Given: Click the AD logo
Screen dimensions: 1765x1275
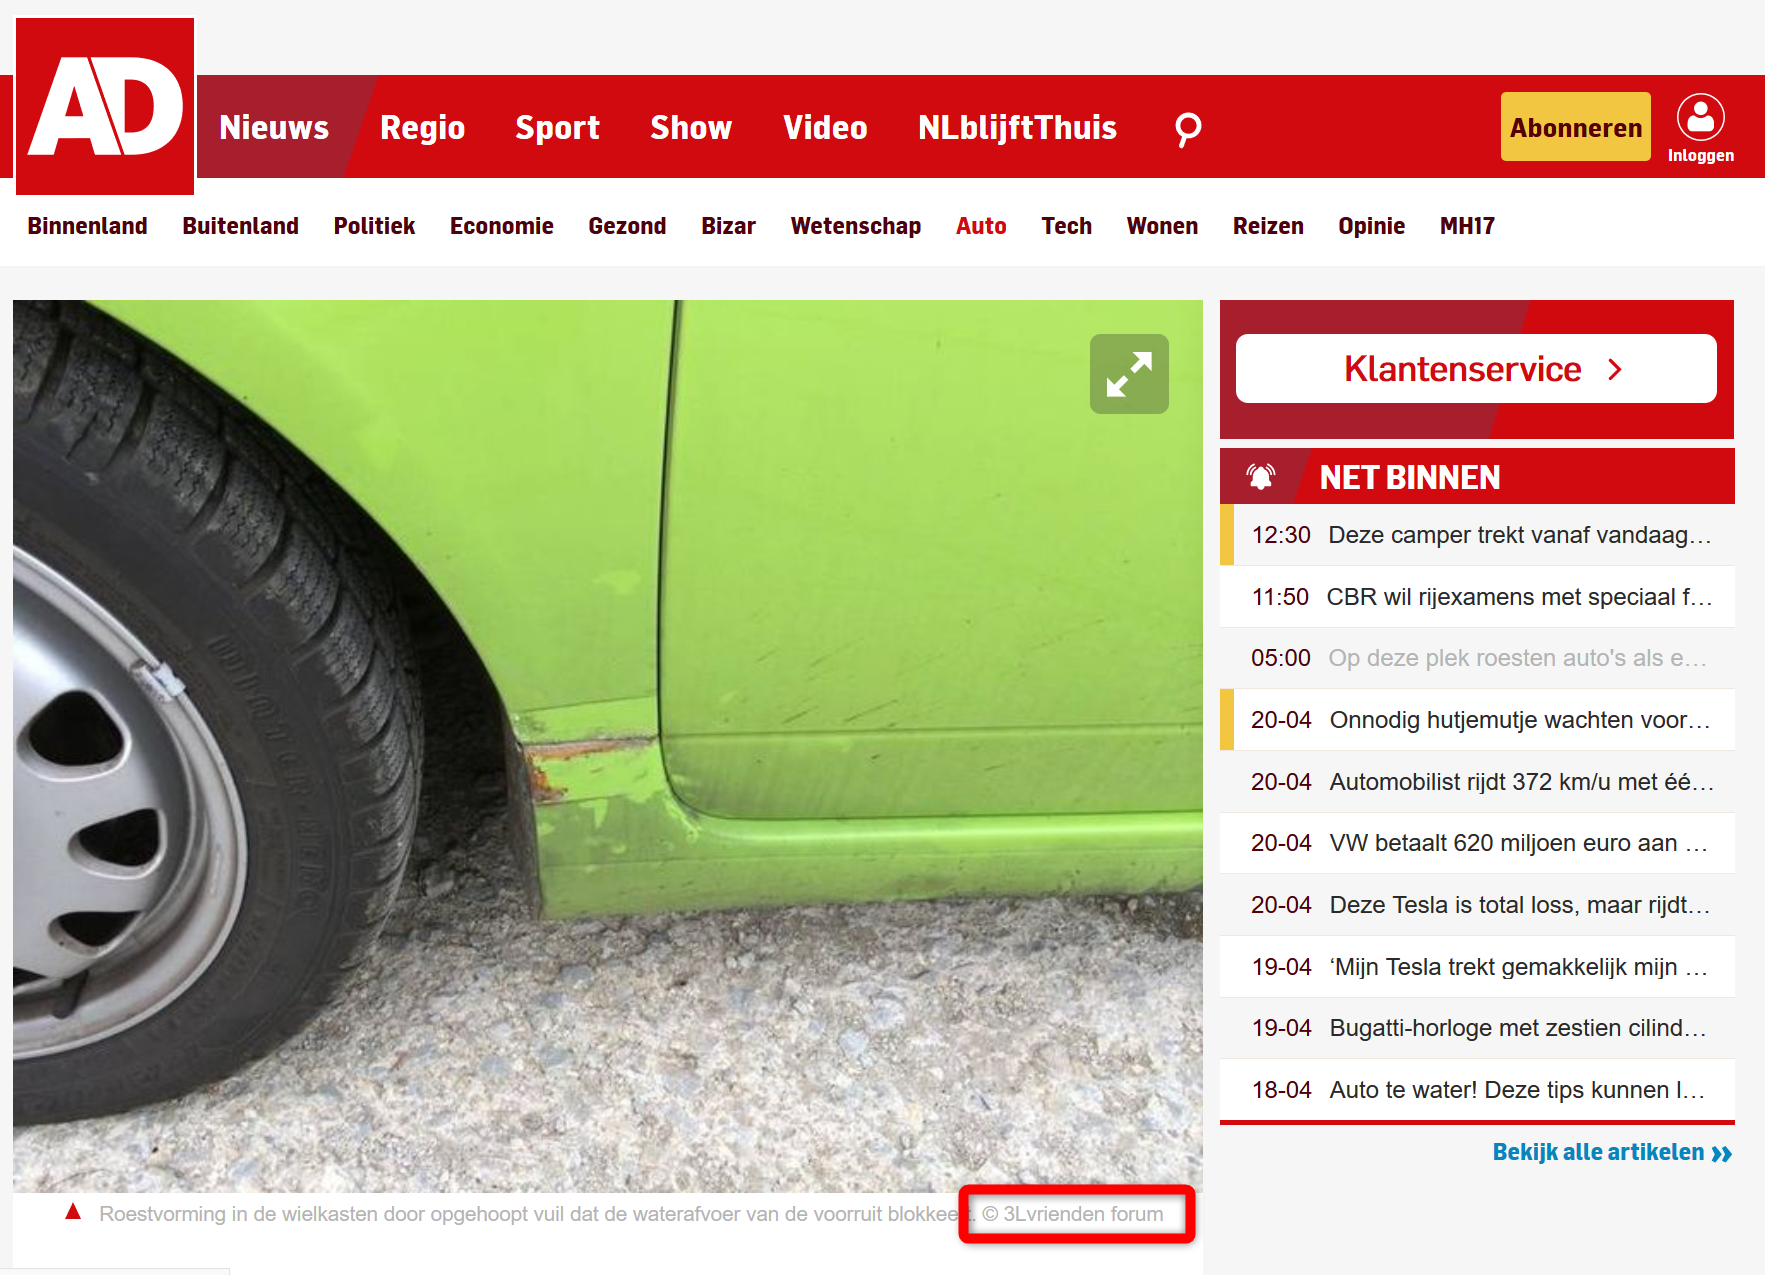Looking at the screenshot, I should pyautogui.click(x=105, y=106).
